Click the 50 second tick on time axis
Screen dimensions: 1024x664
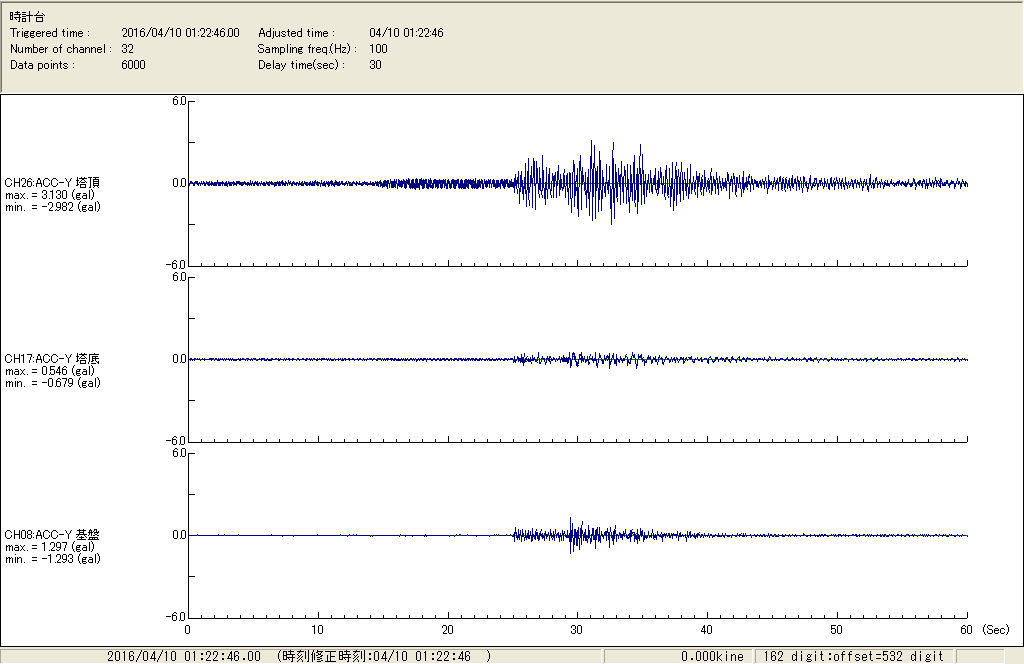point(836,630)
